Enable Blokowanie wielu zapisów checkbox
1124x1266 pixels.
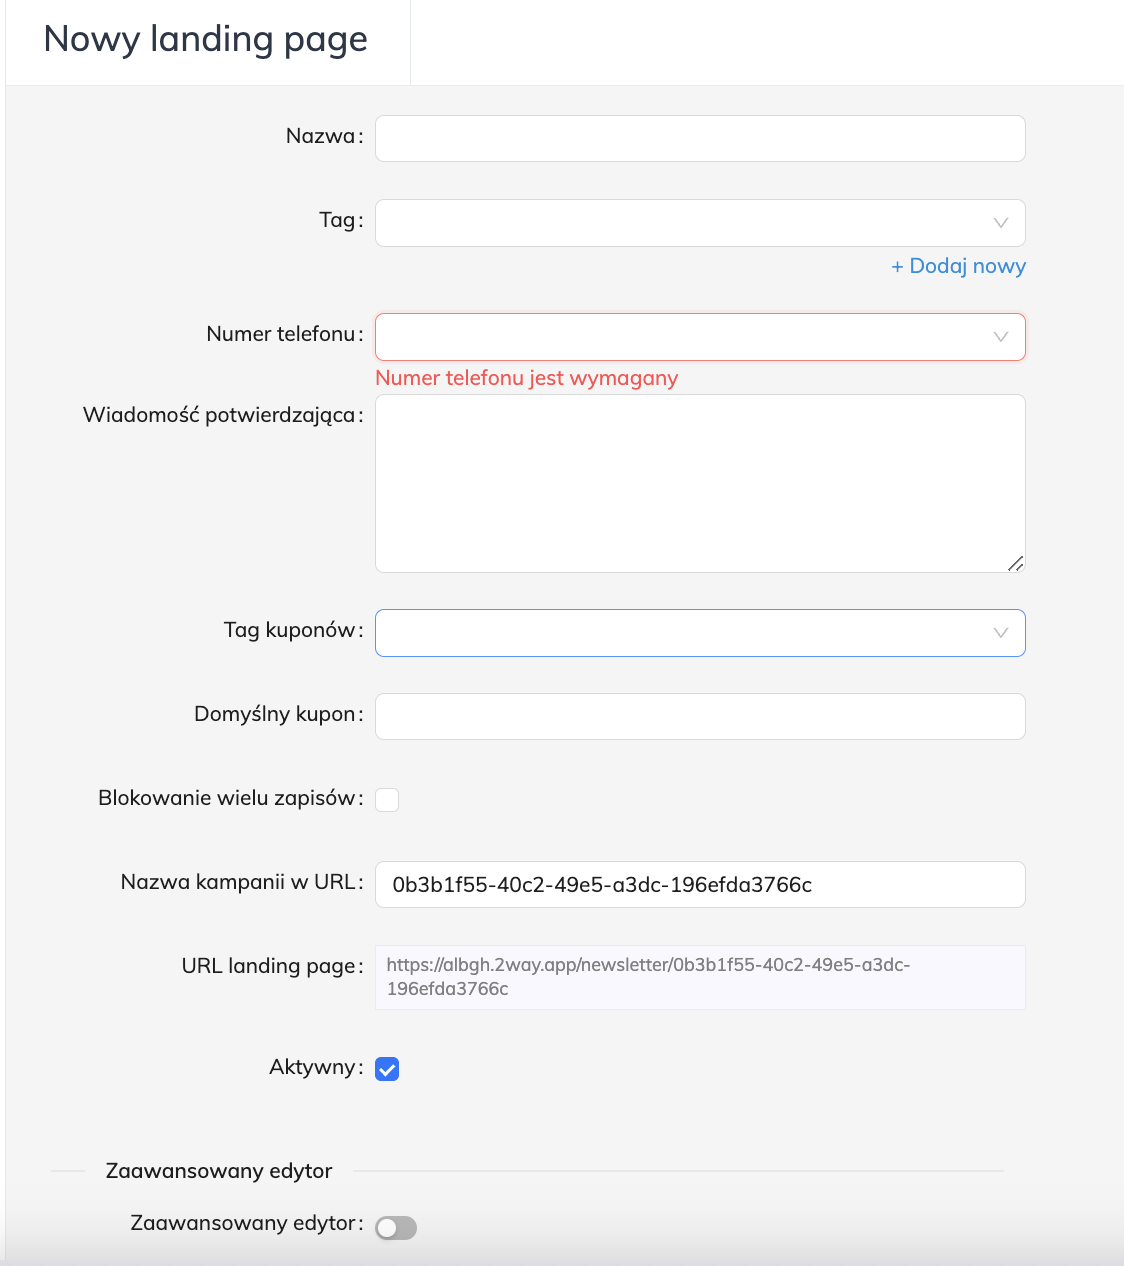point(387,800)
